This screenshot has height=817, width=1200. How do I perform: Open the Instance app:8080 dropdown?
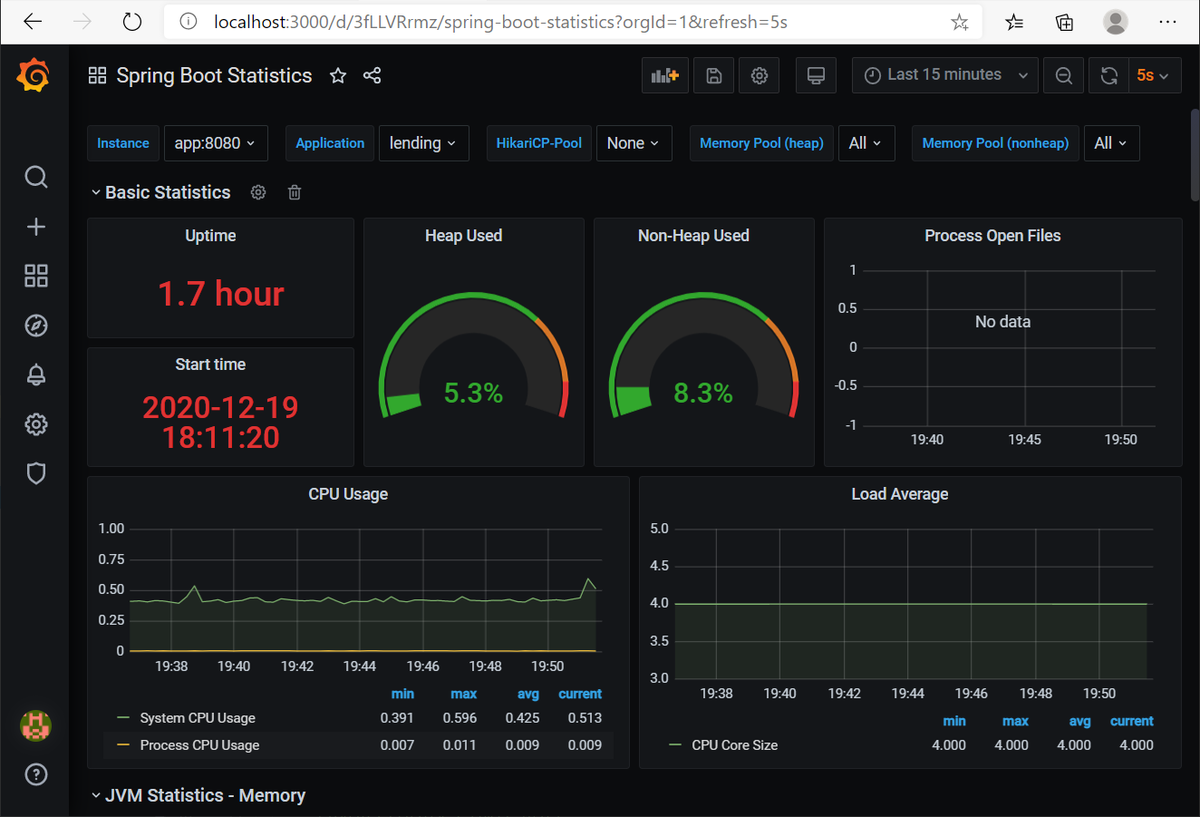(x=215, y=143)
